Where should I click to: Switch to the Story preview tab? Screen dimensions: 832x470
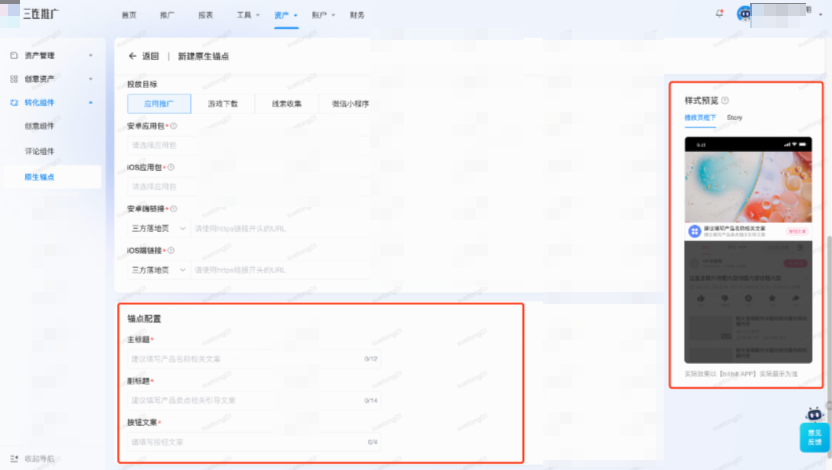pos(734,117)
